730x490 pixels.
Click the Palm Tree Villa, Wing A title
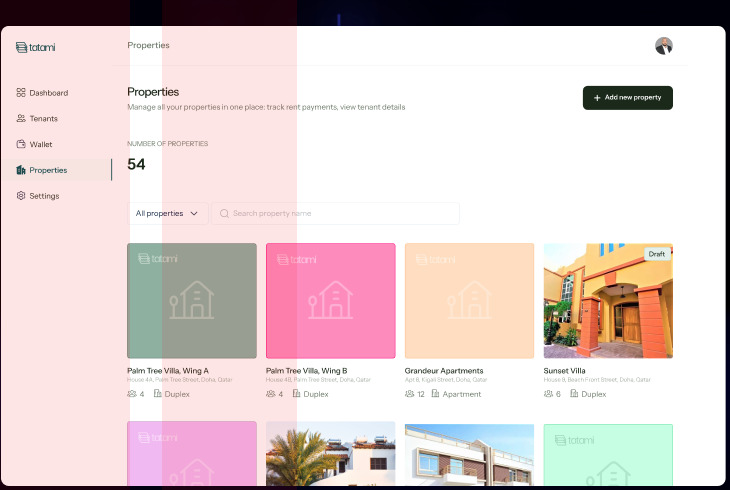[x=168, y=371]
